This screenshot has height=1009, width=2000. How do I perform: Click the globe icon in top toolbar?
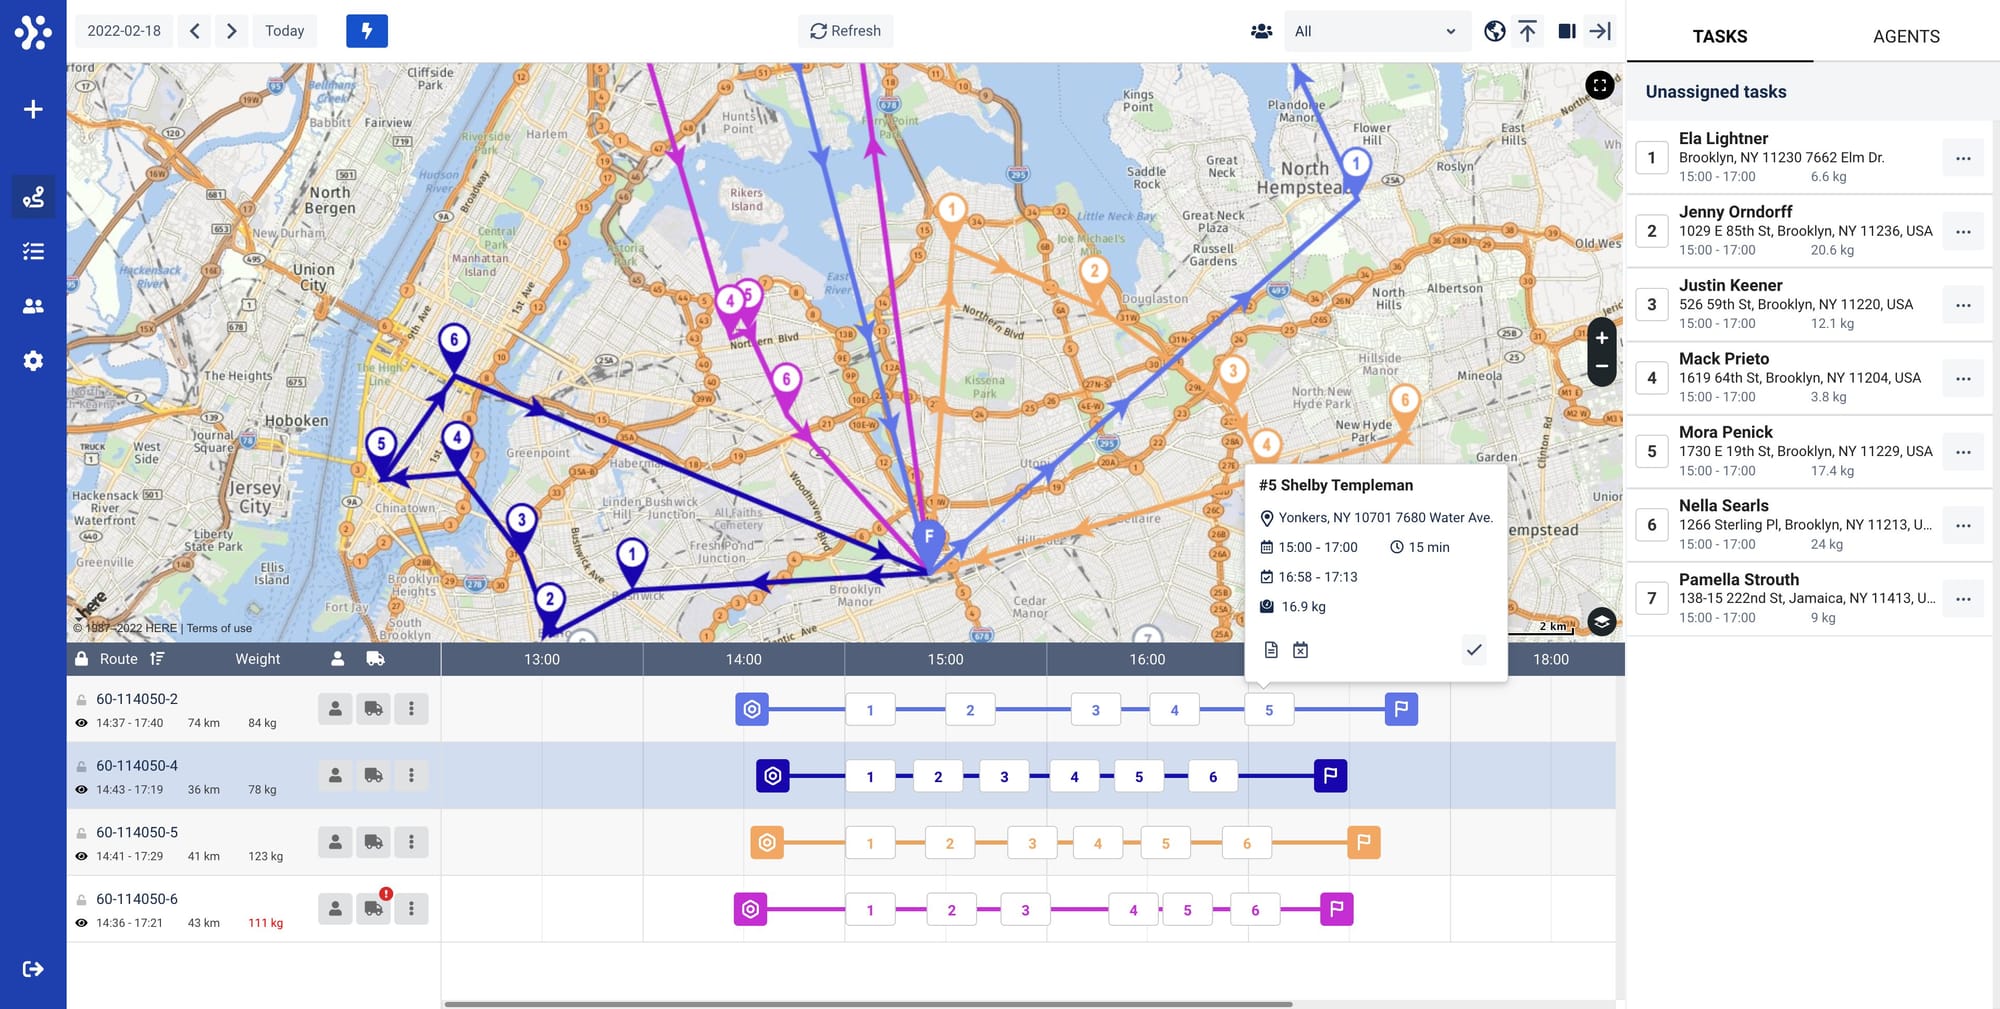(1495, 31)
